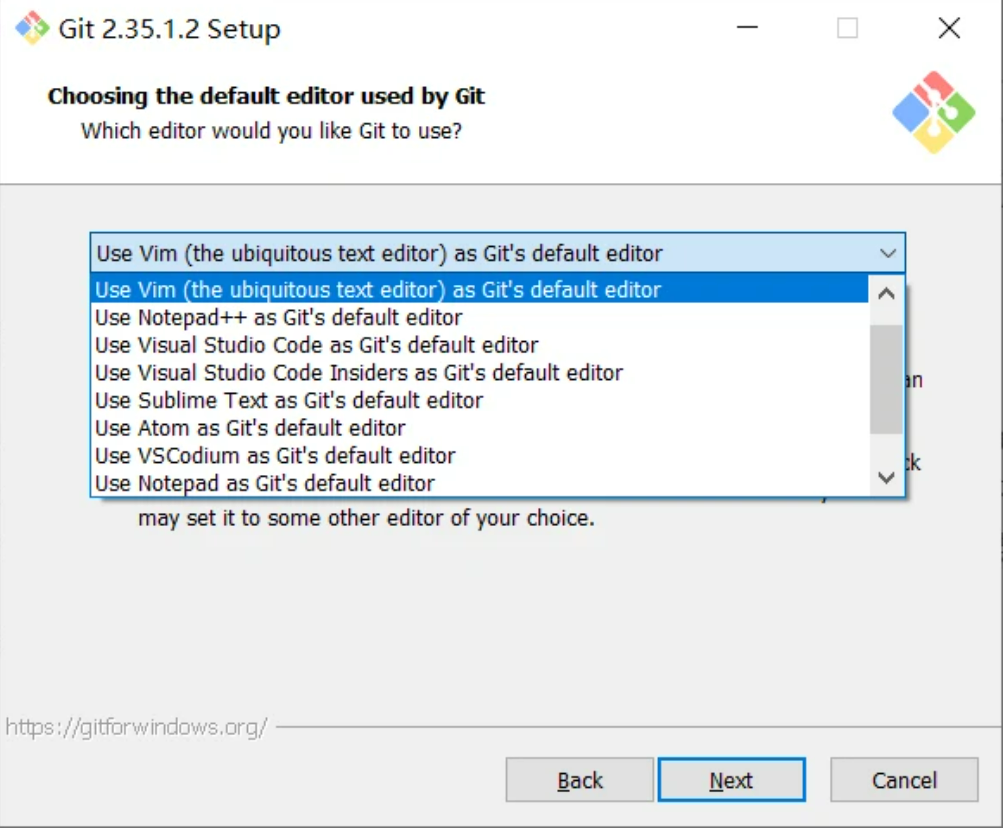Minimize the Git Setup window
The width and height of the screenshot is (1005, 828).
click(747, 28)
